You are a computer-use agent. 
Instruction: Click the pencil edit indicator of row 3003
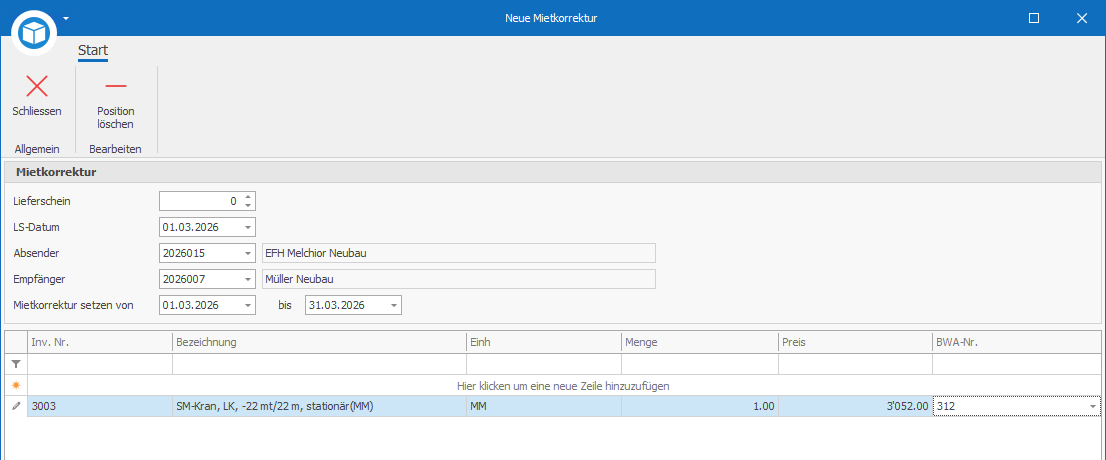pos(16,406)
